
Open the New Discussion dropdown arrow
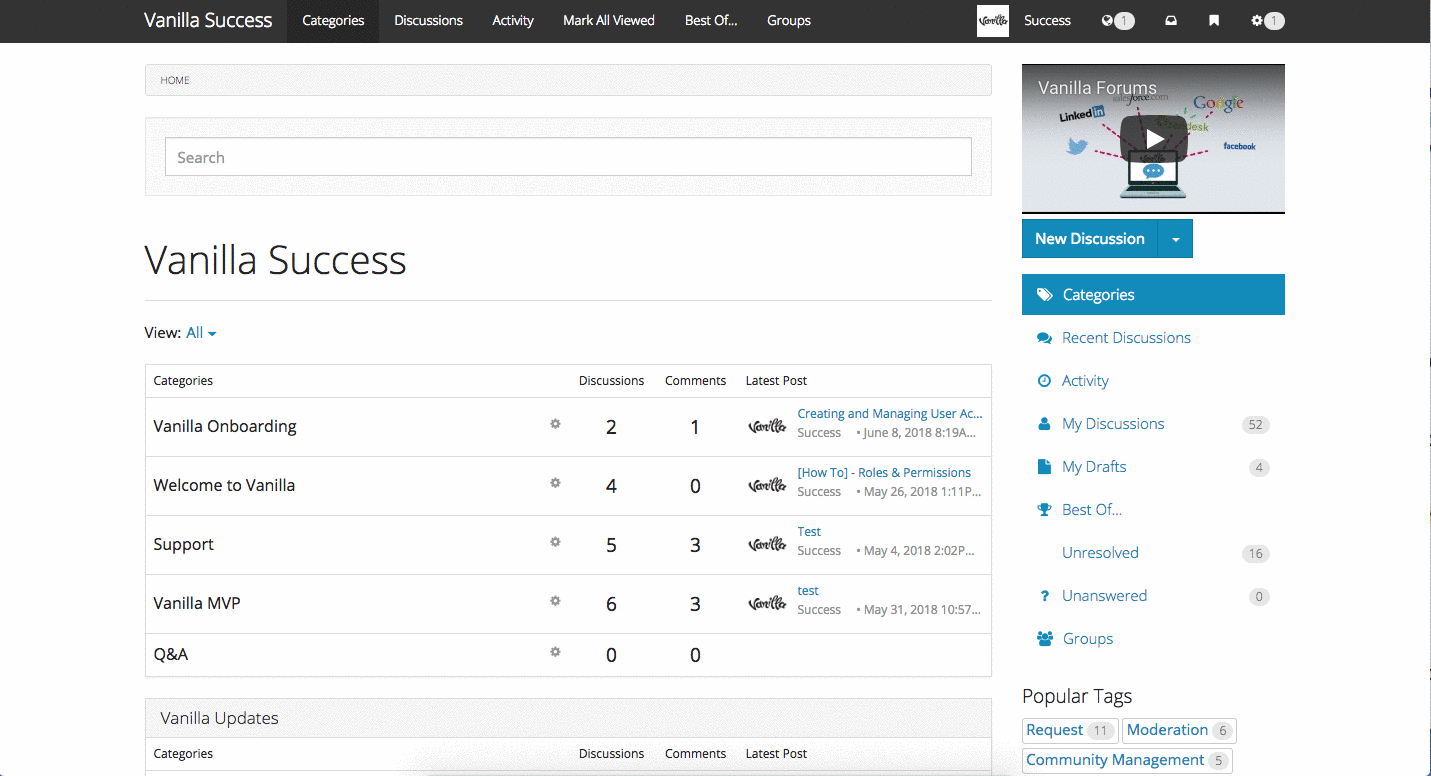click(1175, 239)
